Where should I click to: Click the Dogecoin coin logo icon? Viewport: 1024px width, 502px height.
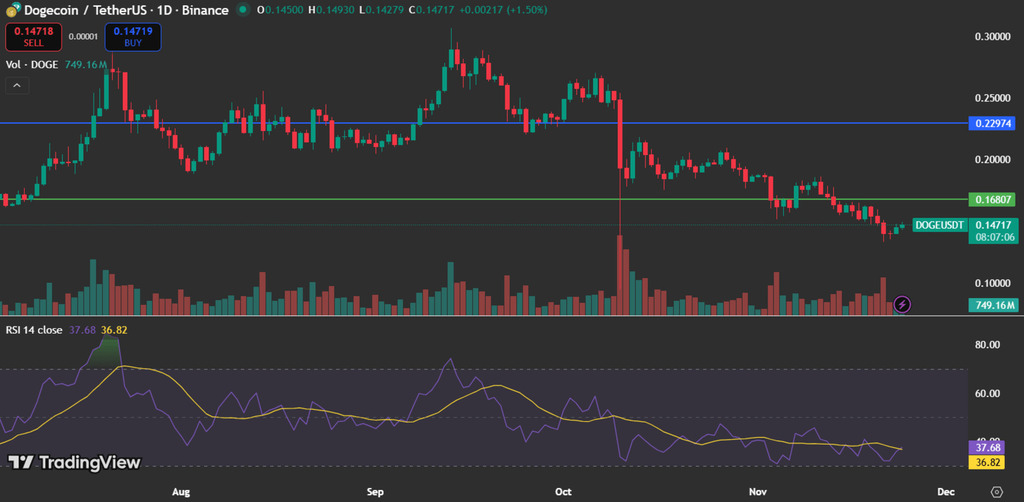coord(13,9)
